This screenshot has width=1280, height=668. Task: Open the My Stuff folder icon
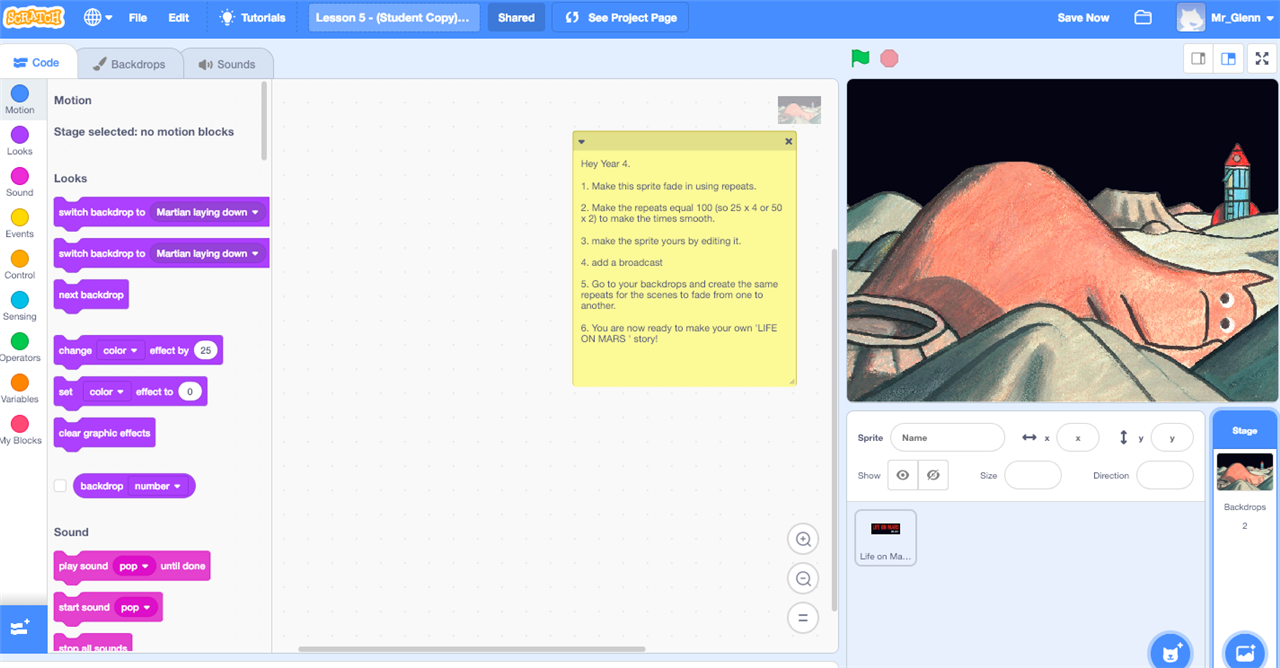[1143, 18]
